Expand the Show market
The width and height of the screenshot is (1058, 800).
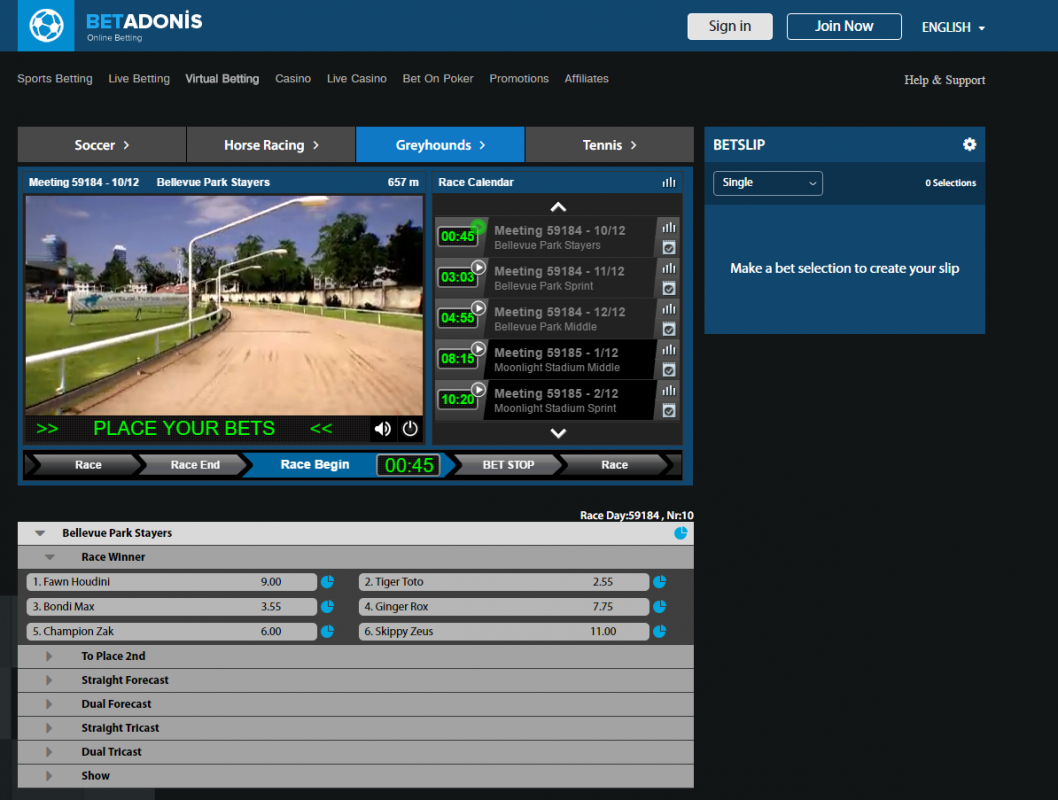pyautogui.click(x=49, y=776)
